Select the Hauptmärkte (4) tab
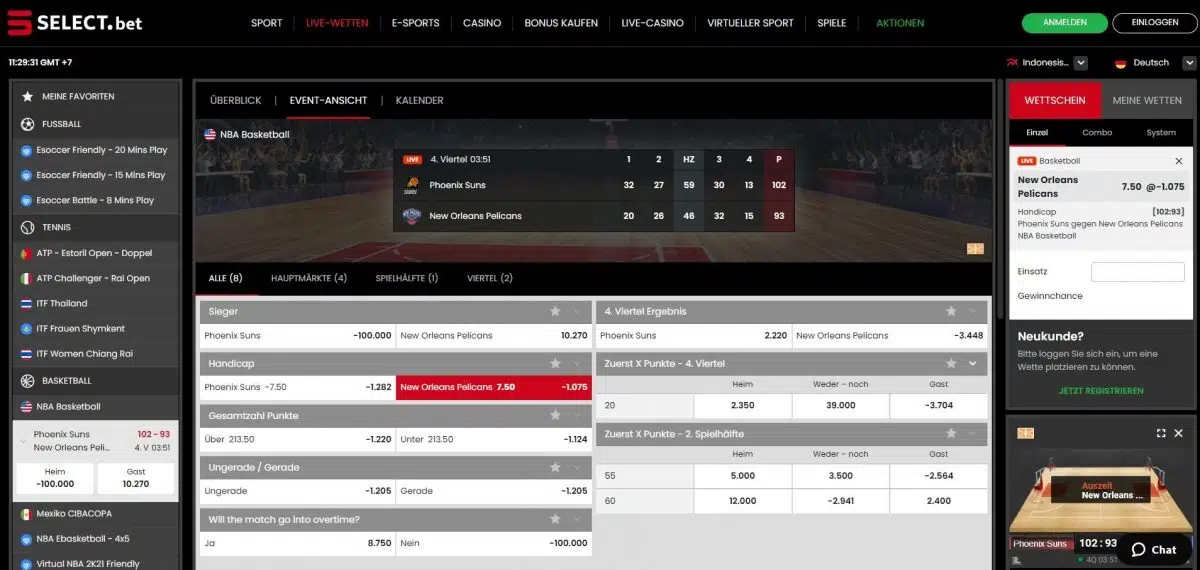The width and height of the screenshot is (1200, 570). [309, 278]
